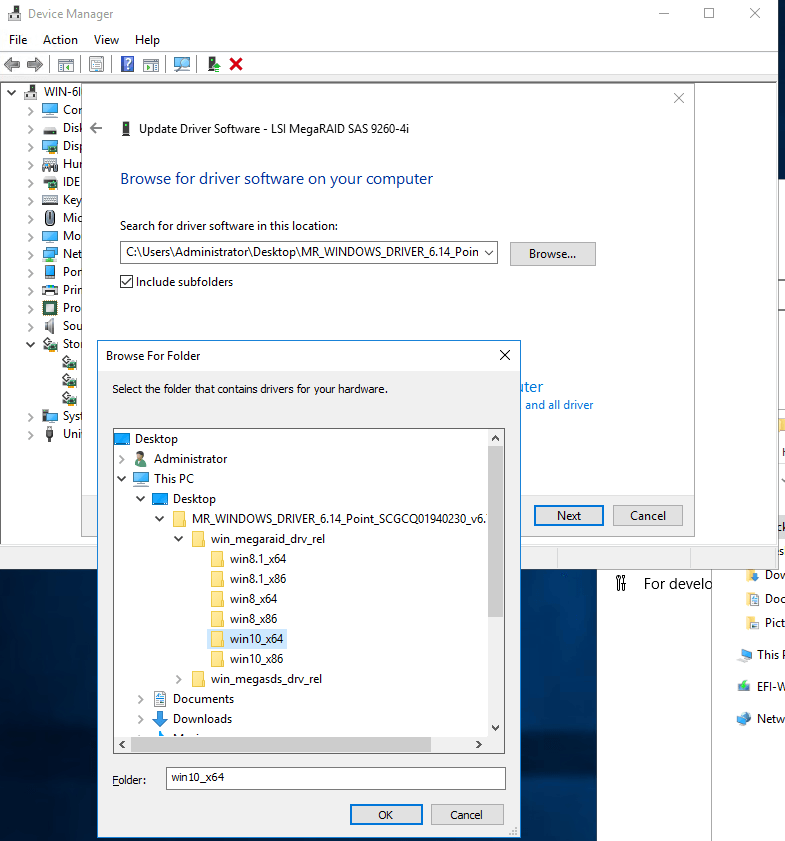
Task: Open the View menu
Action: coord(106,40)
